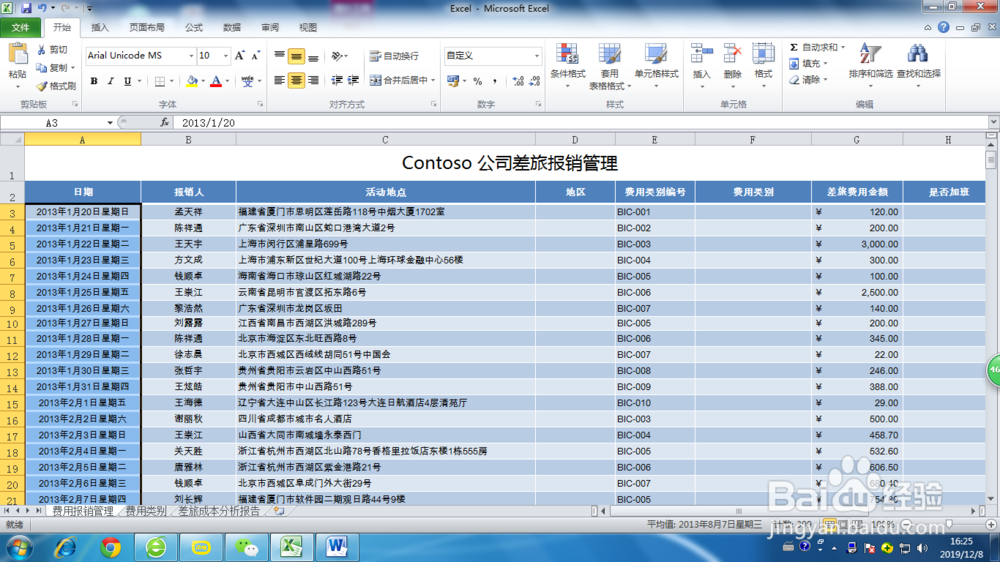The width and height of the screenshot is (1000, 562).
Task: Click the AutoSum sigma icon
Action: pos(794,47)
